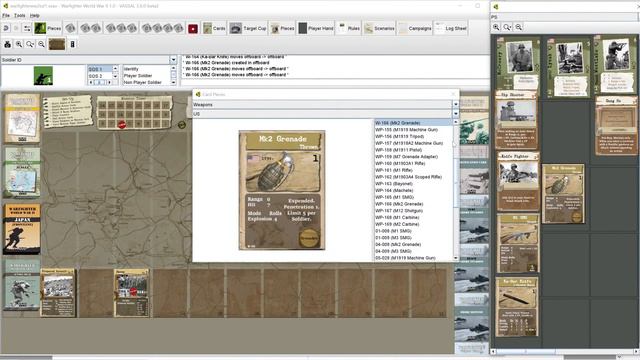Screen dimensions: 640x360
Task: Open the Scenarios chart
Action: point(380,28)
